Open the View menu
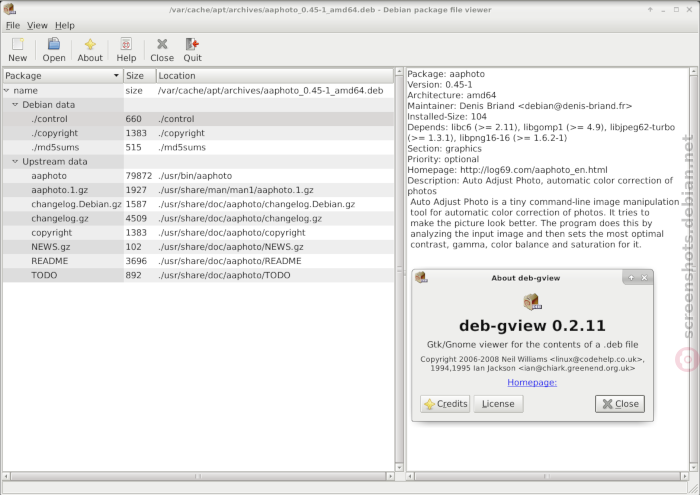Image resolution: width=700 pixels, height=495 pixels. [x=37, y=25]
